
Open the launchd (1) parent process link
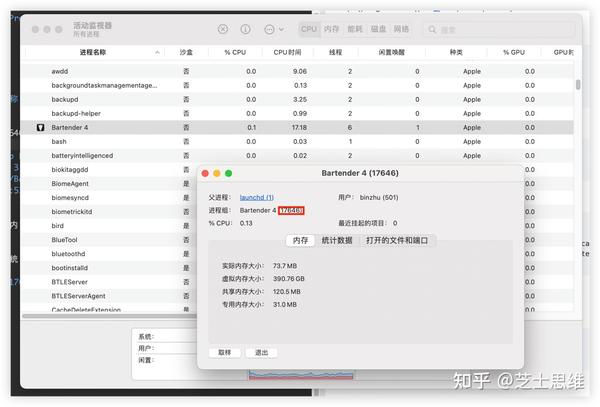click(x=256, y=197)
